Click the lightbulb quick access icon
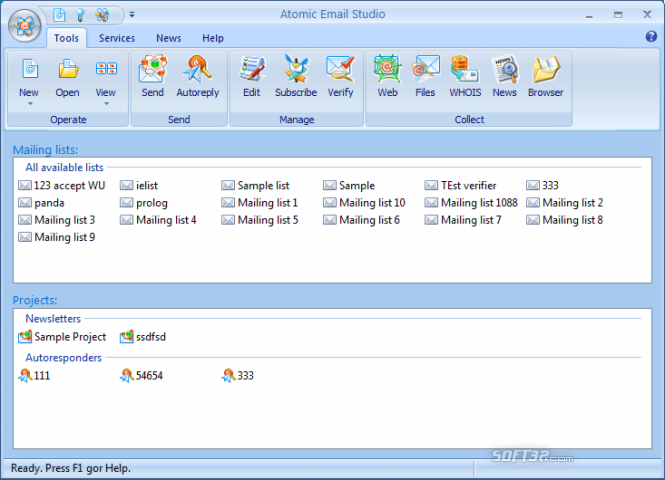665x480 pixels. (80, 15)
